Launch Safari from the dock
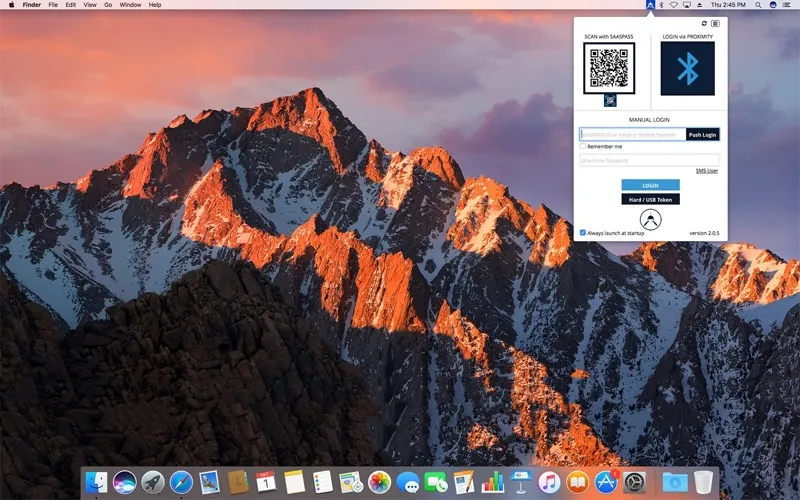800x500 pixels. pos(181,482)
